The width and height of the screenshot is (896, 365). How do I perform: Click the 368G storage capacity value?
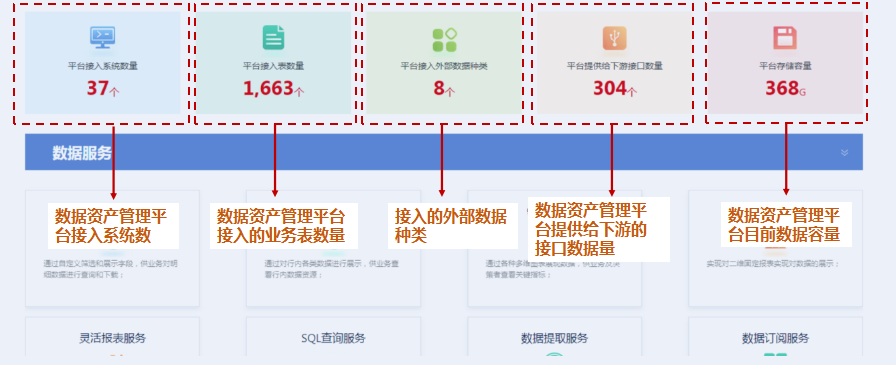(785, 89)
